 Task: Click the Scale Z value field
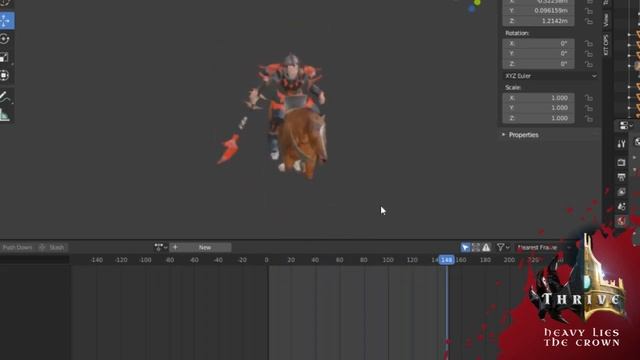point(538,118)
